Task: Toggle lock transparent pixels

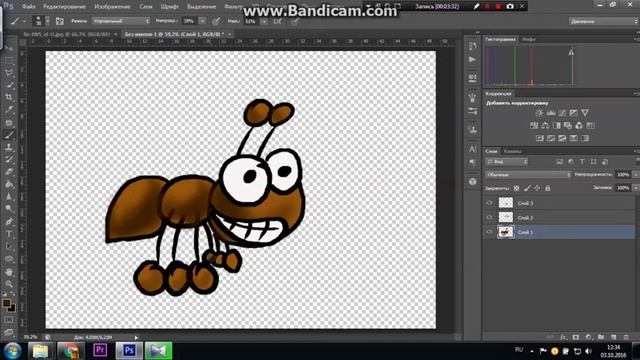Action: tap(517, 188)
